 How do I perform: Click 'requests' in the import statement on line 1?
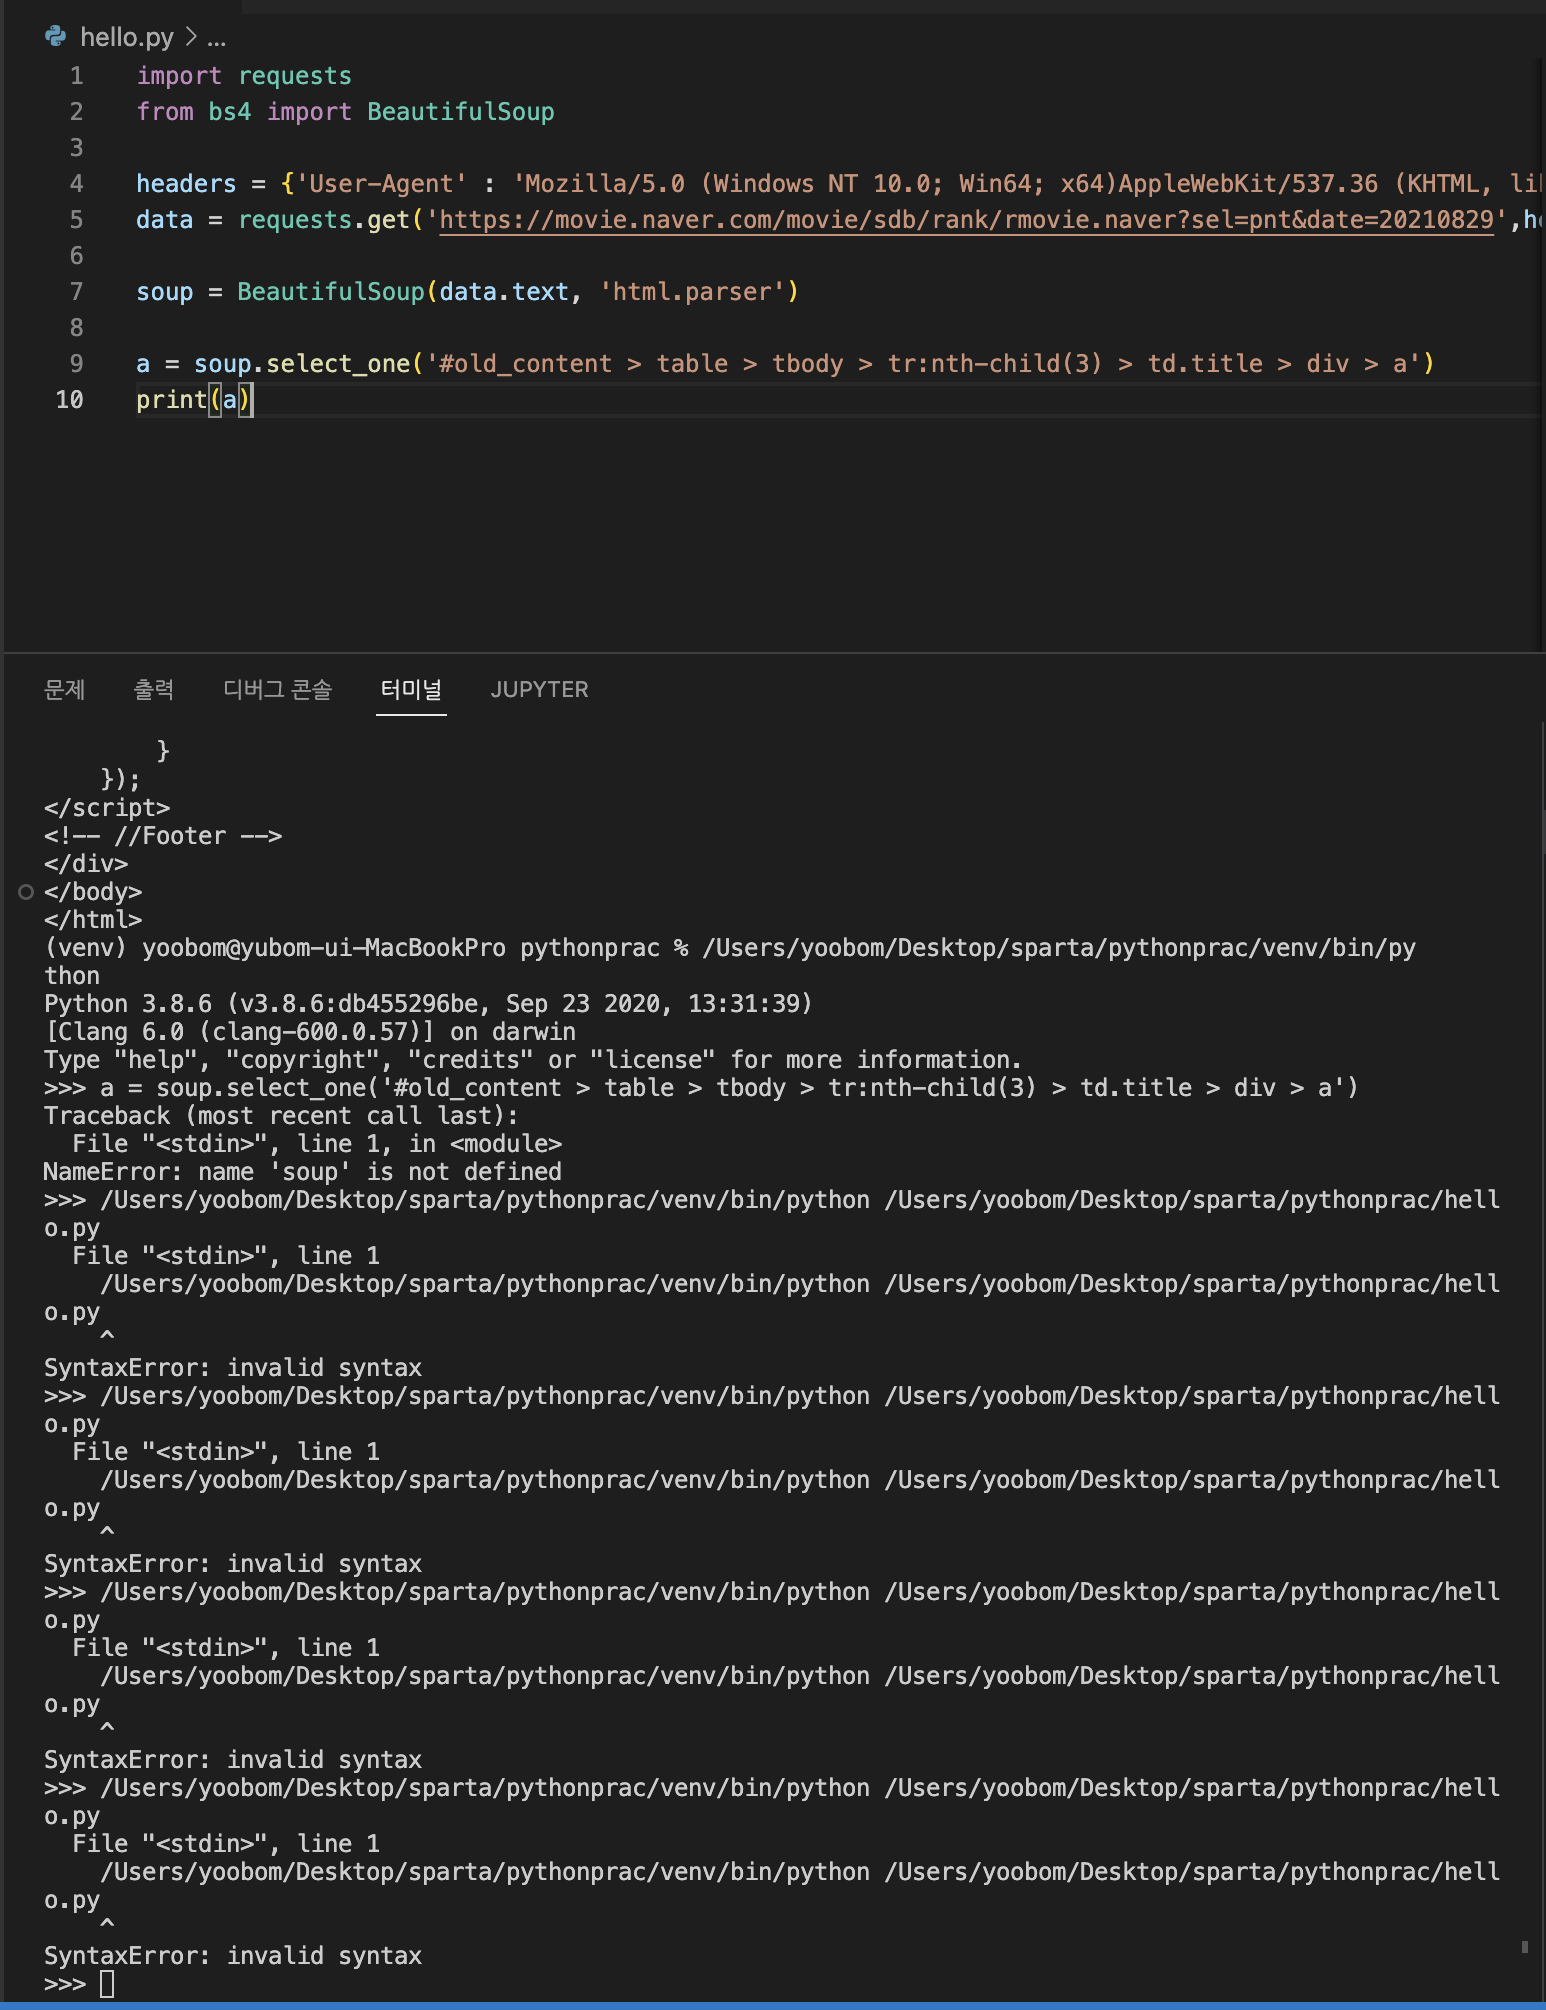[295, 76]
